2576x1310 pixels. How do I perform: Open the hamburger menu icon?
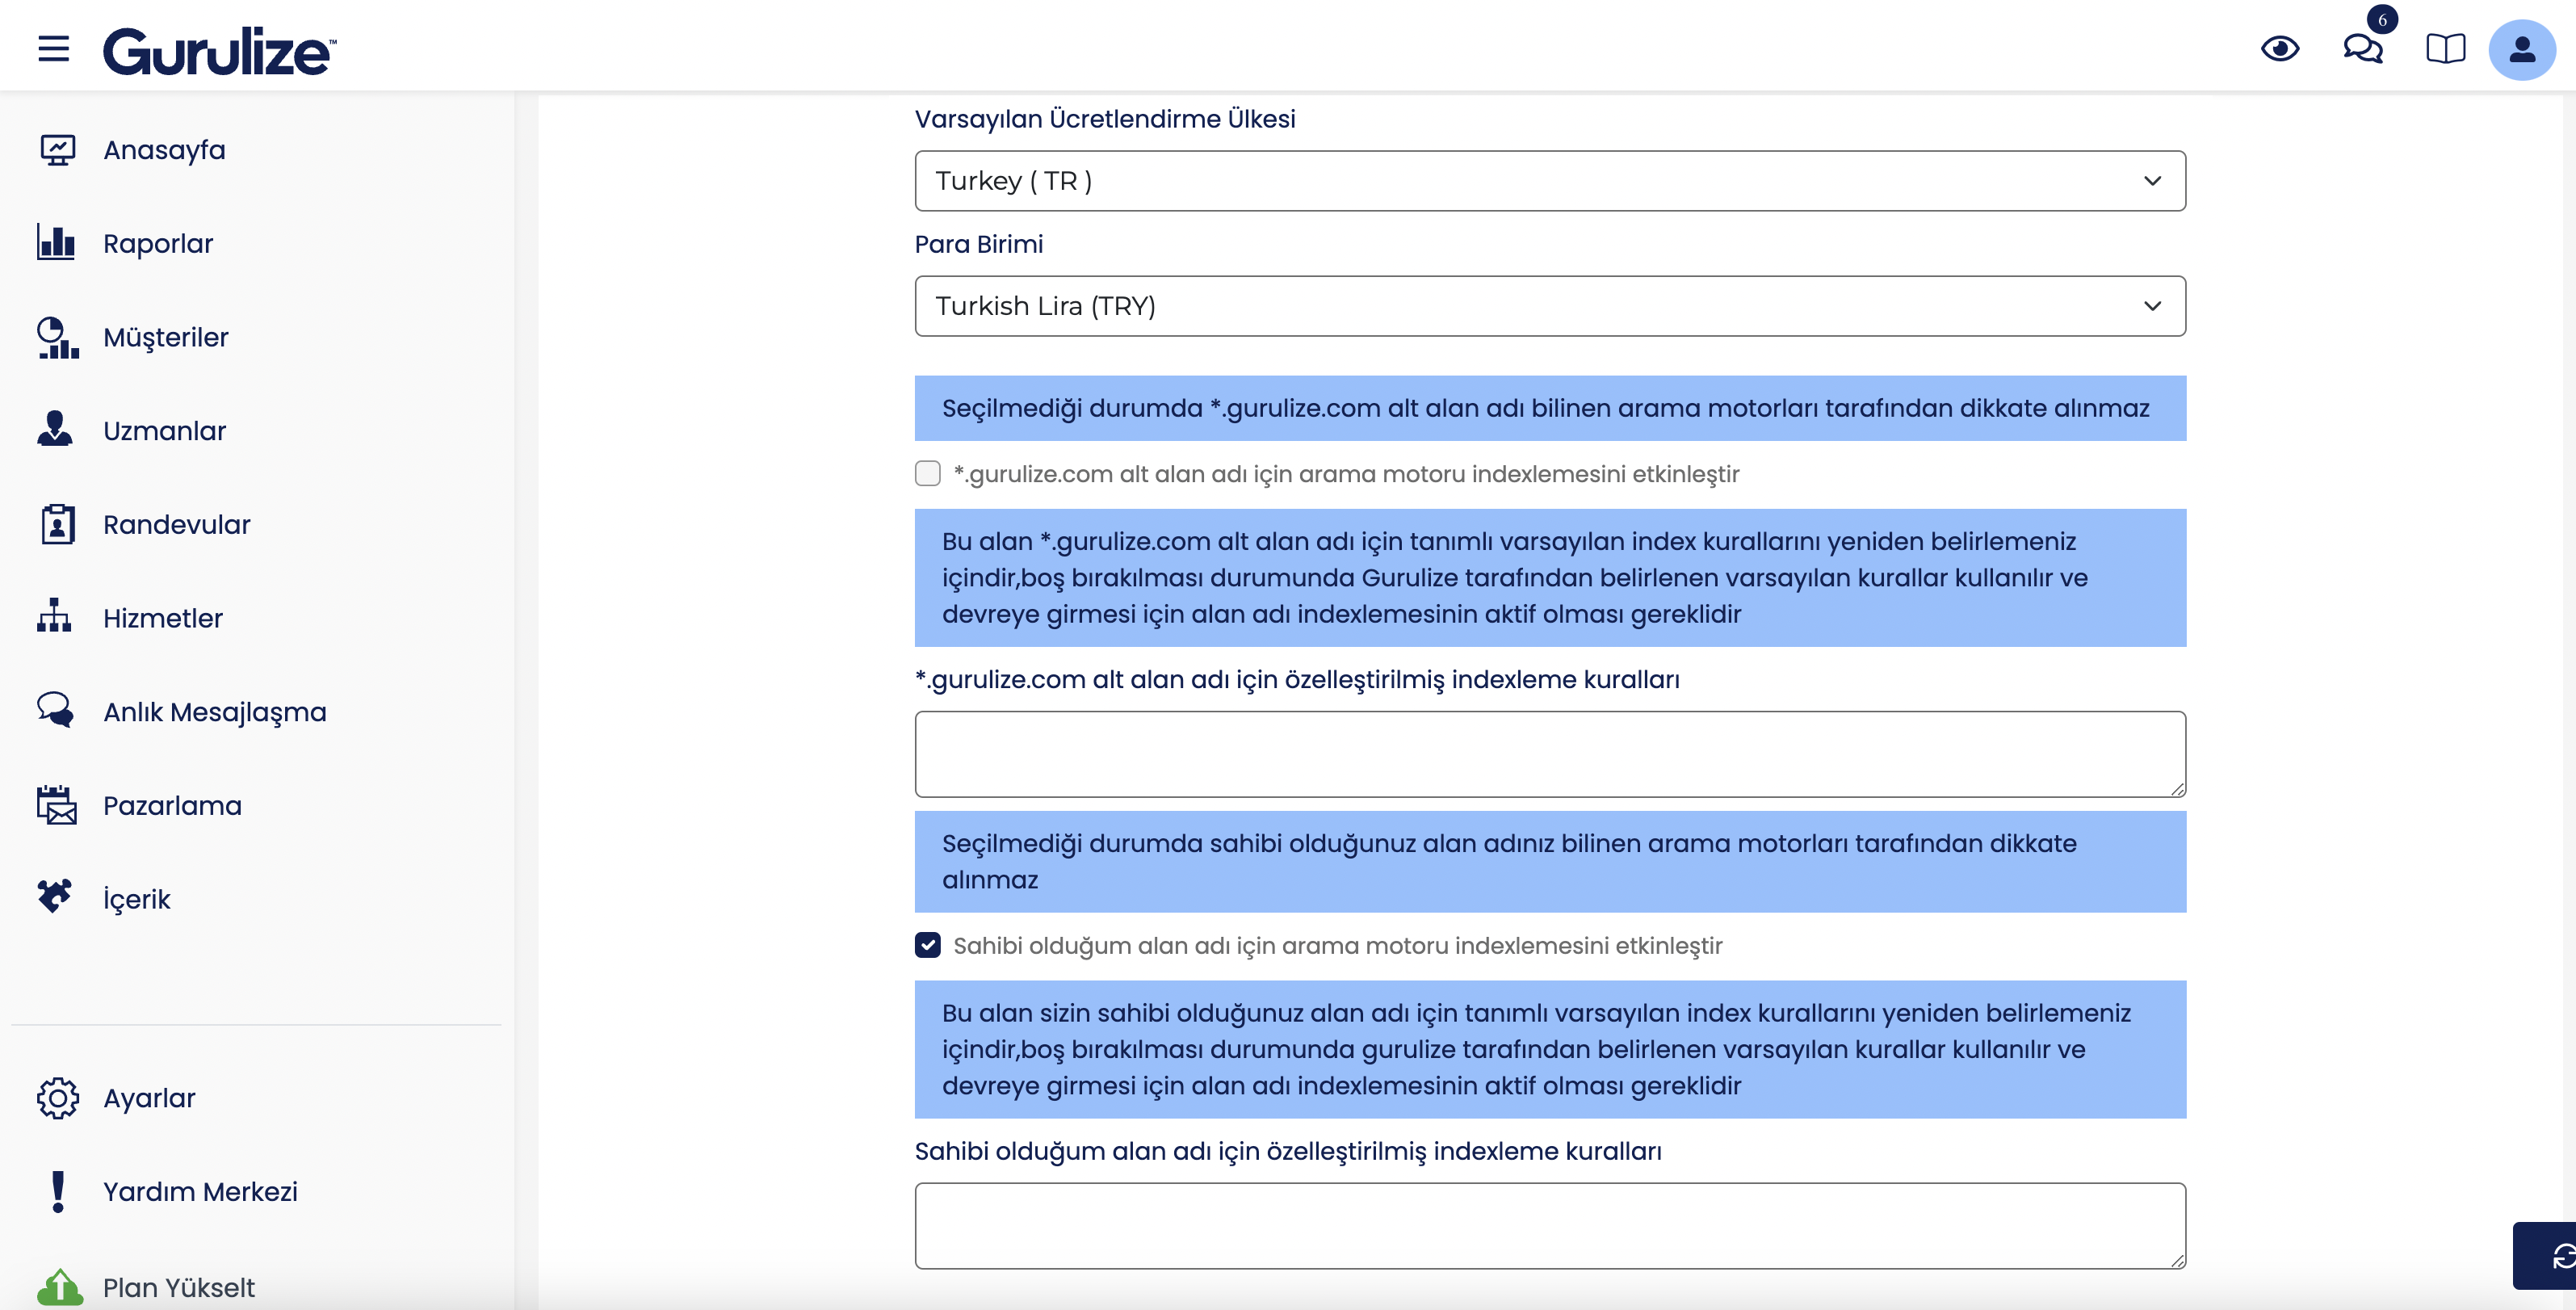click(54, 48)
